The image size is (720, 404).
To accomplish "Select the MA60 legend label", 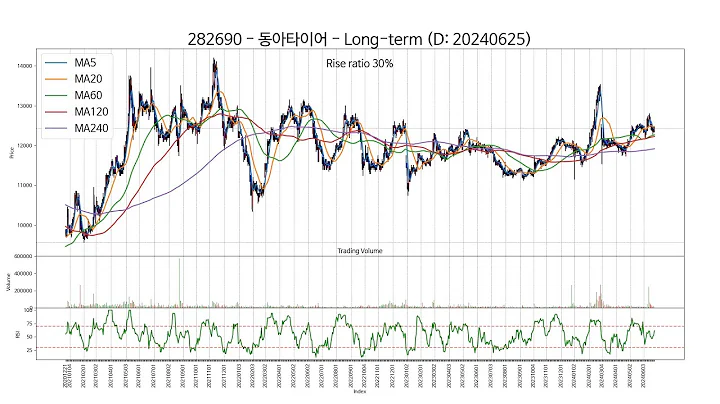I will 88,95.
